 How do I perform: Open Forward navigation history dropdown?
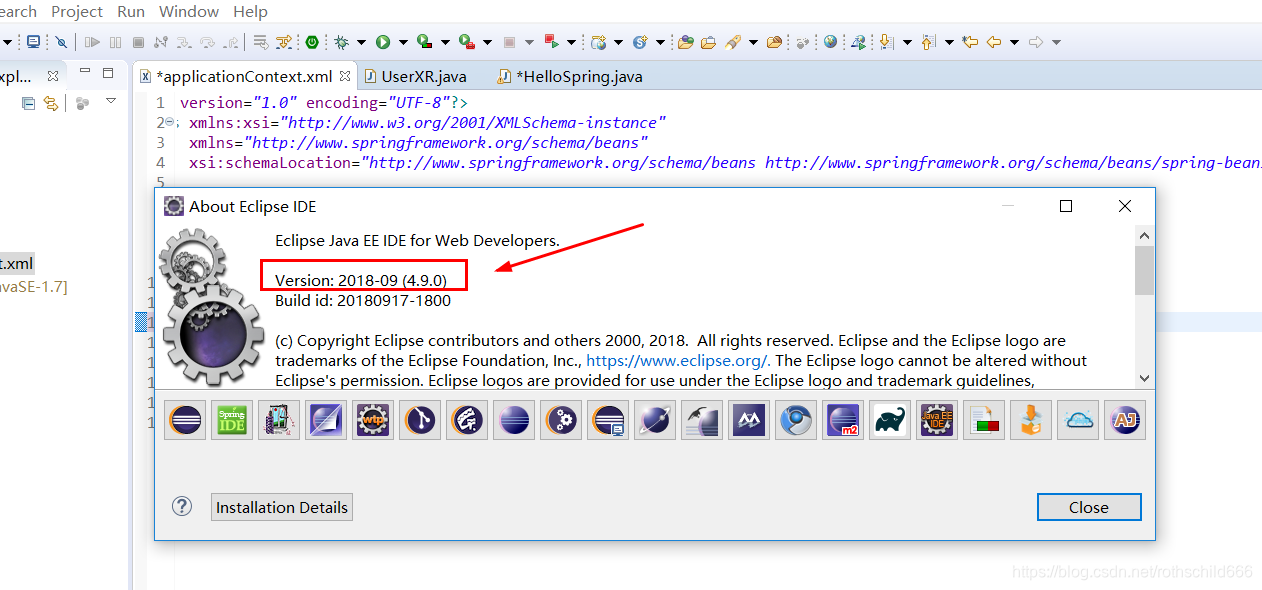[x=1056, y=42]
